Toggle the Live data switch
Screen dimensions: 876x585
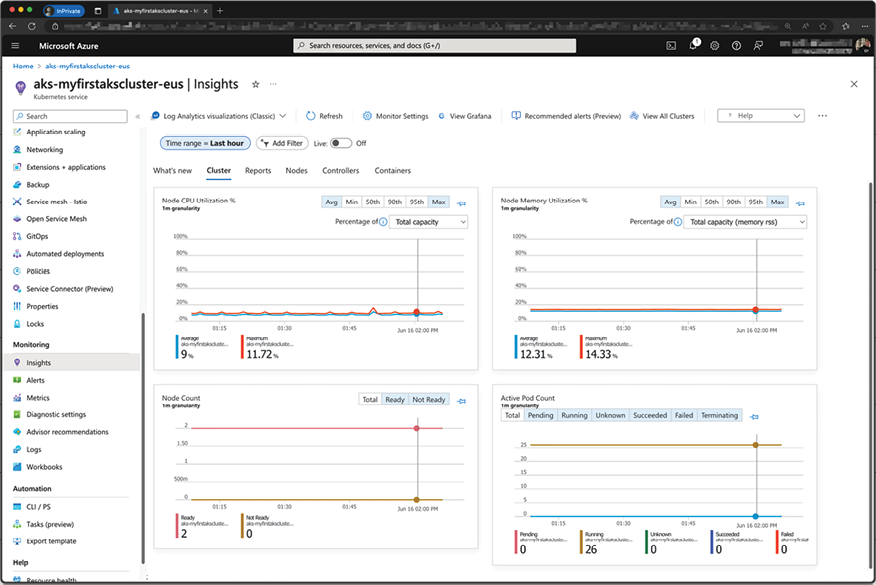click(x=341, y=143)
